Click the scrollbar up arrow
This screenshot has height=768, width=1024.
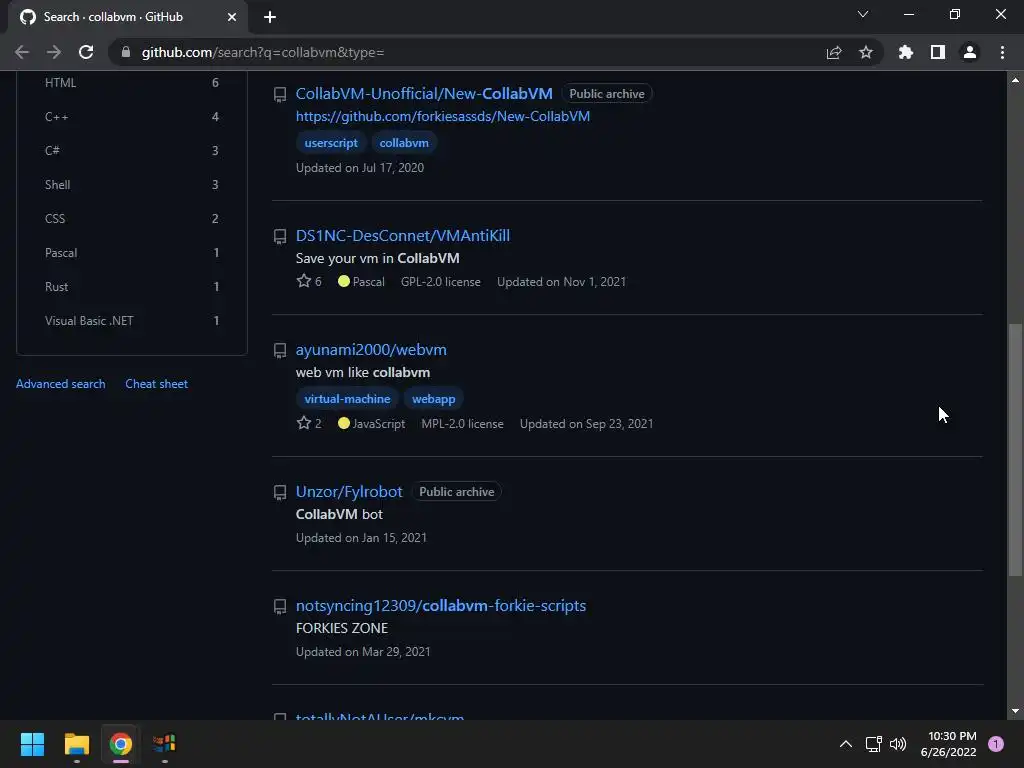tap(1015, 80)
